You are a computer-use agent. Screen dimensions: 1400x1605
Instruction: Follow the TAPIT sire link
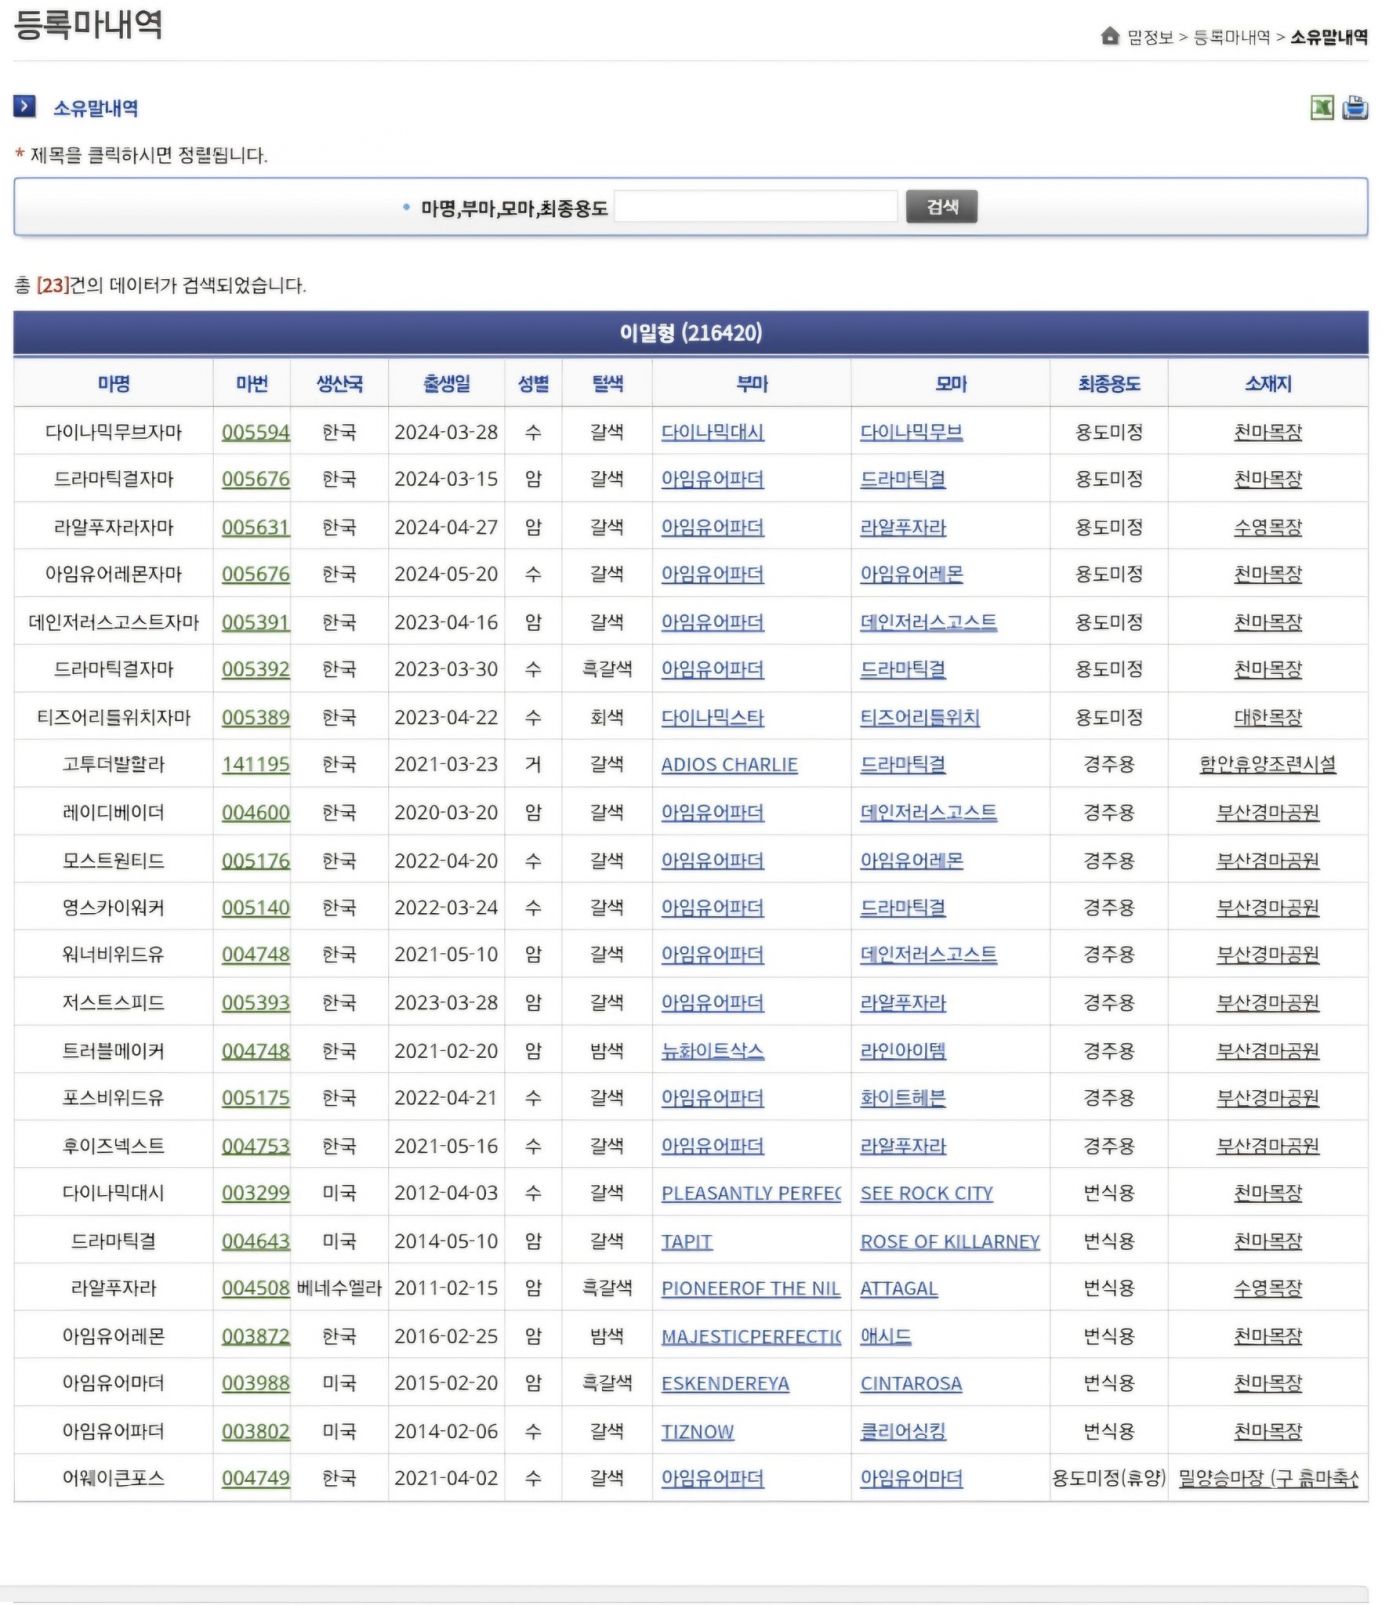pyautogui.click(x=686, y=1241)
